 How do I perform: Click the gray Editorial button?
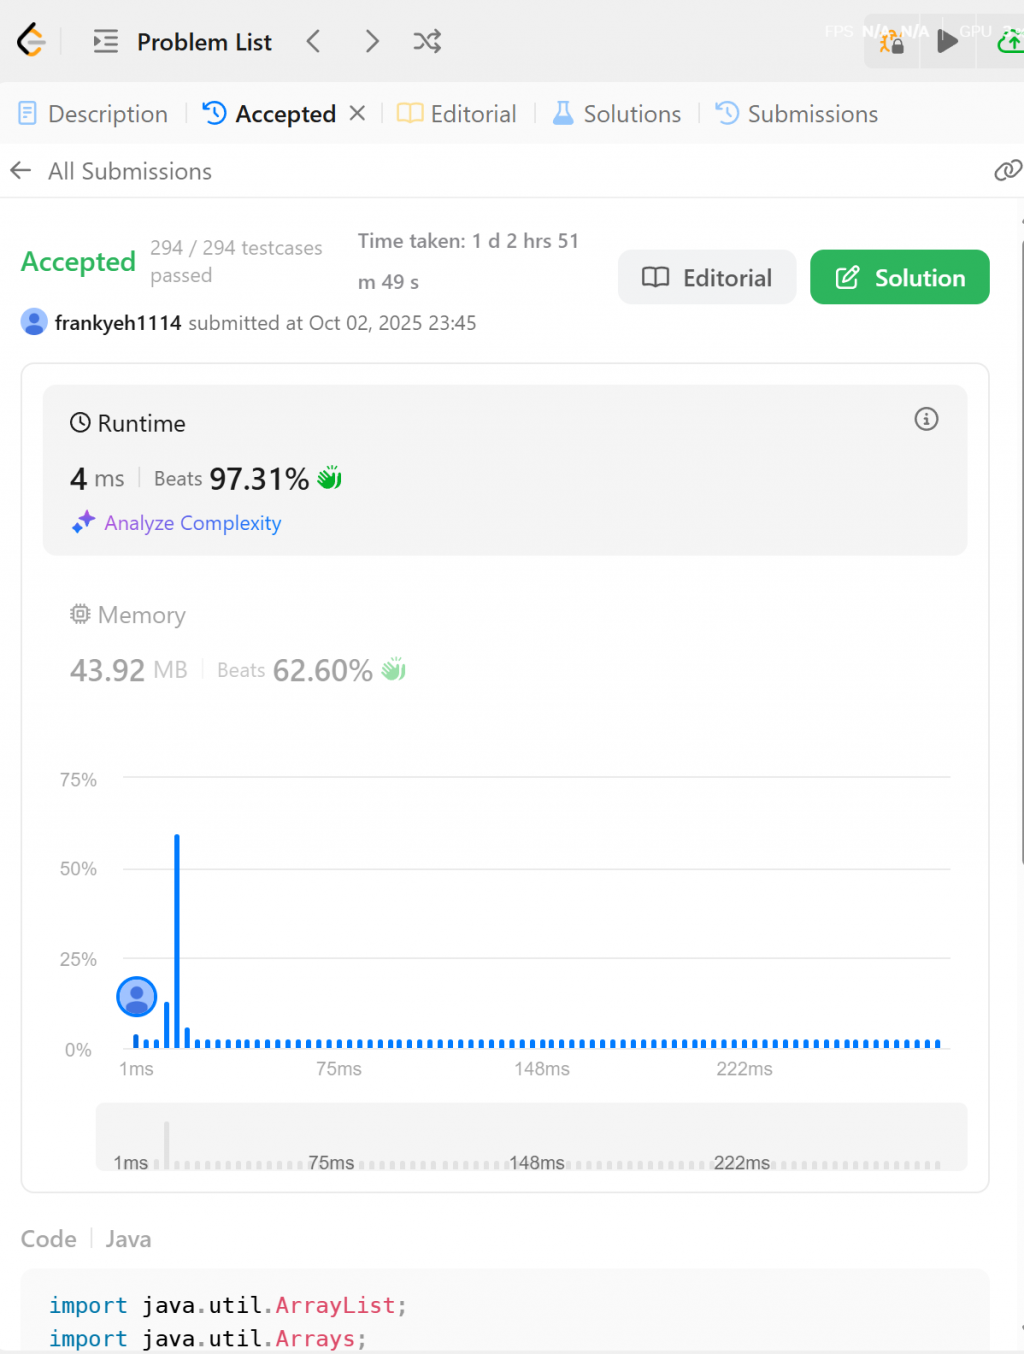(x=707, y=277)
